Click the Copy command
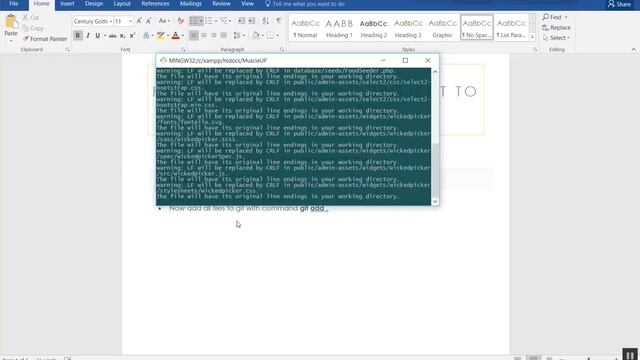This screenshot has height=360, width=640. tap(33, 28)
